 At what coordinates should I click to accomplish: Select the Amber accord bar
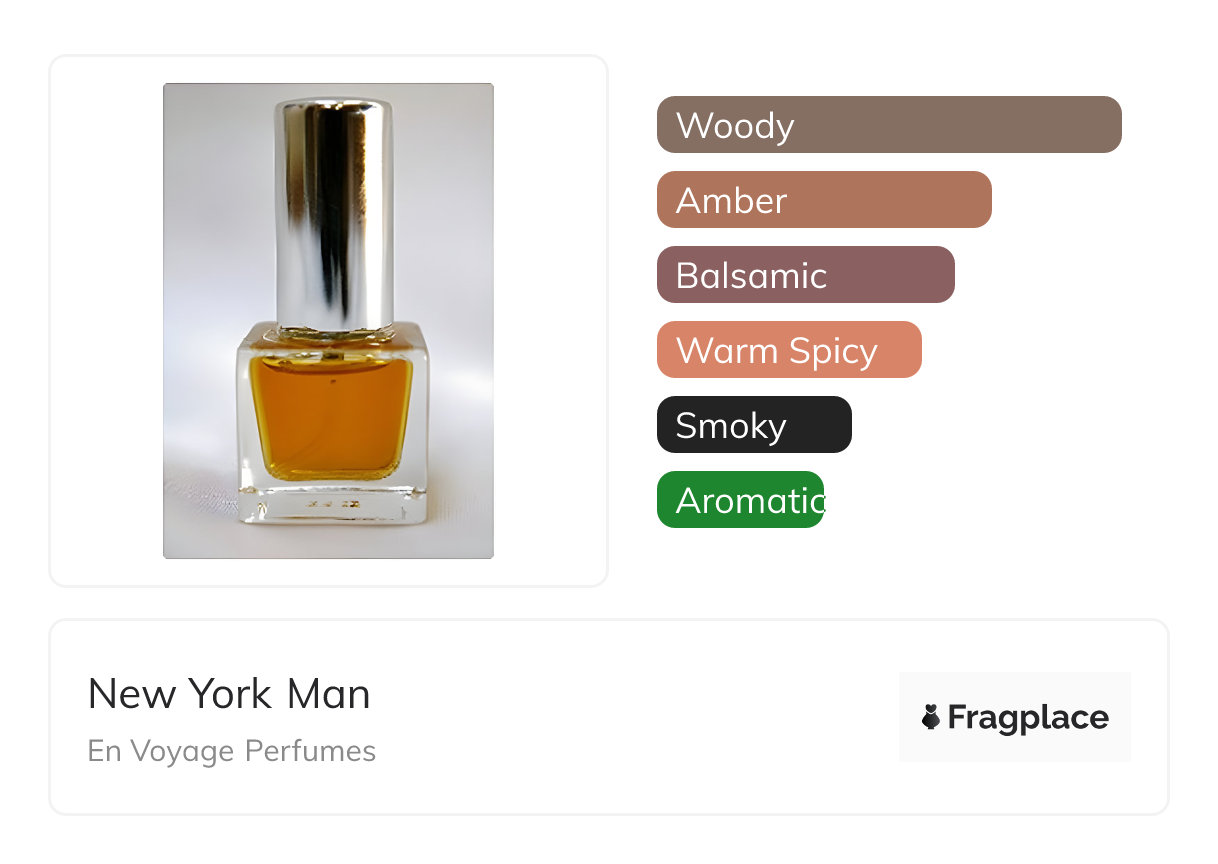824,200
